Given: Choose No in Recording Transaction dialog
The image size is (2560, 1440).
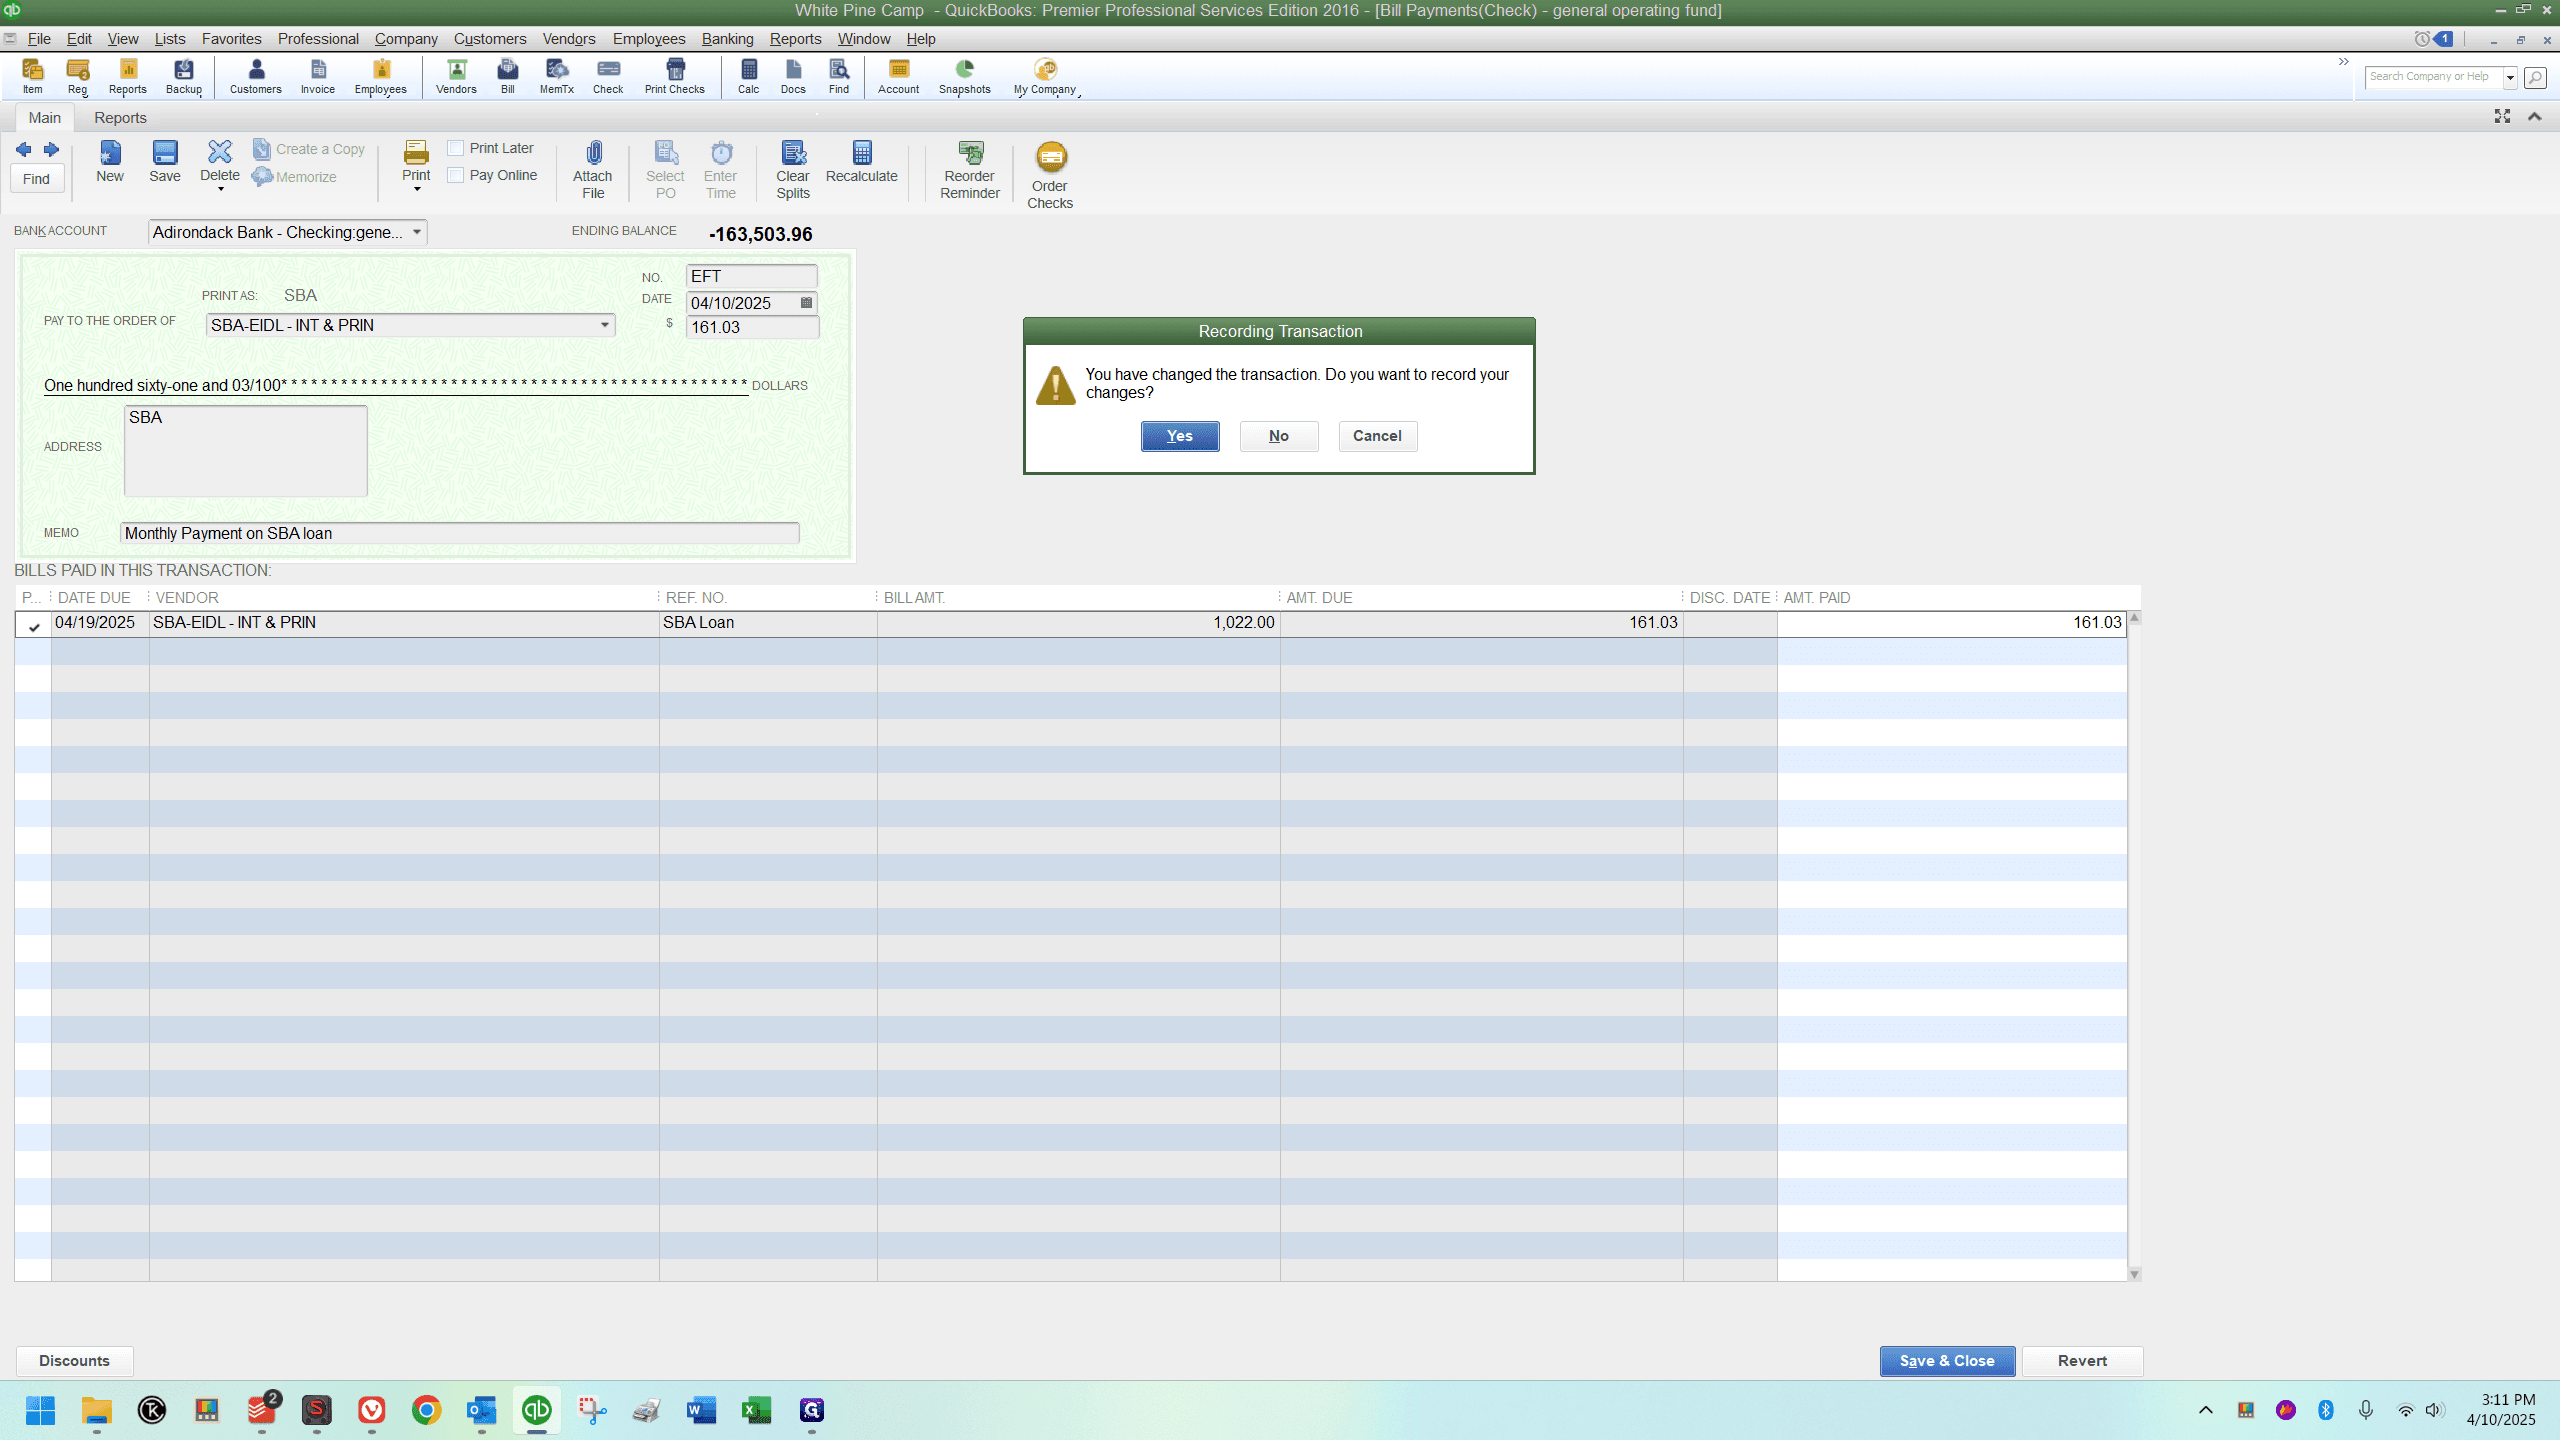Looking at the screenshot, I should pyautogui.click(x=1279, y=436).
